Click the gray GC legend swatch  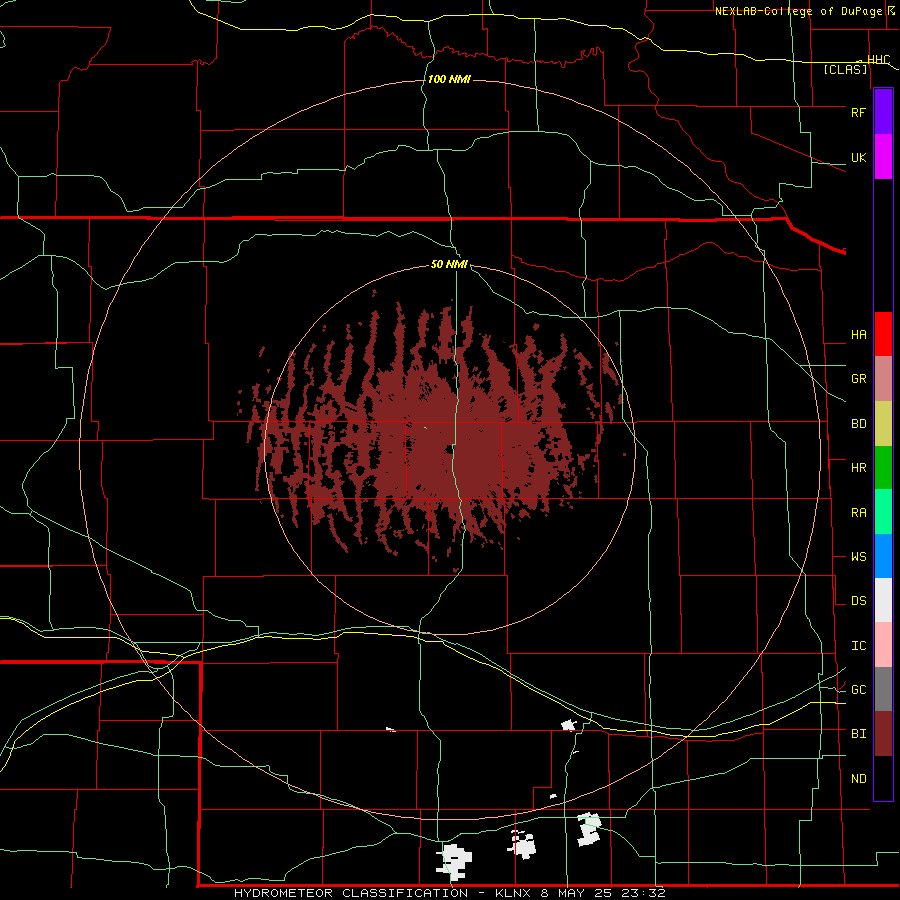tap(883, 689)
